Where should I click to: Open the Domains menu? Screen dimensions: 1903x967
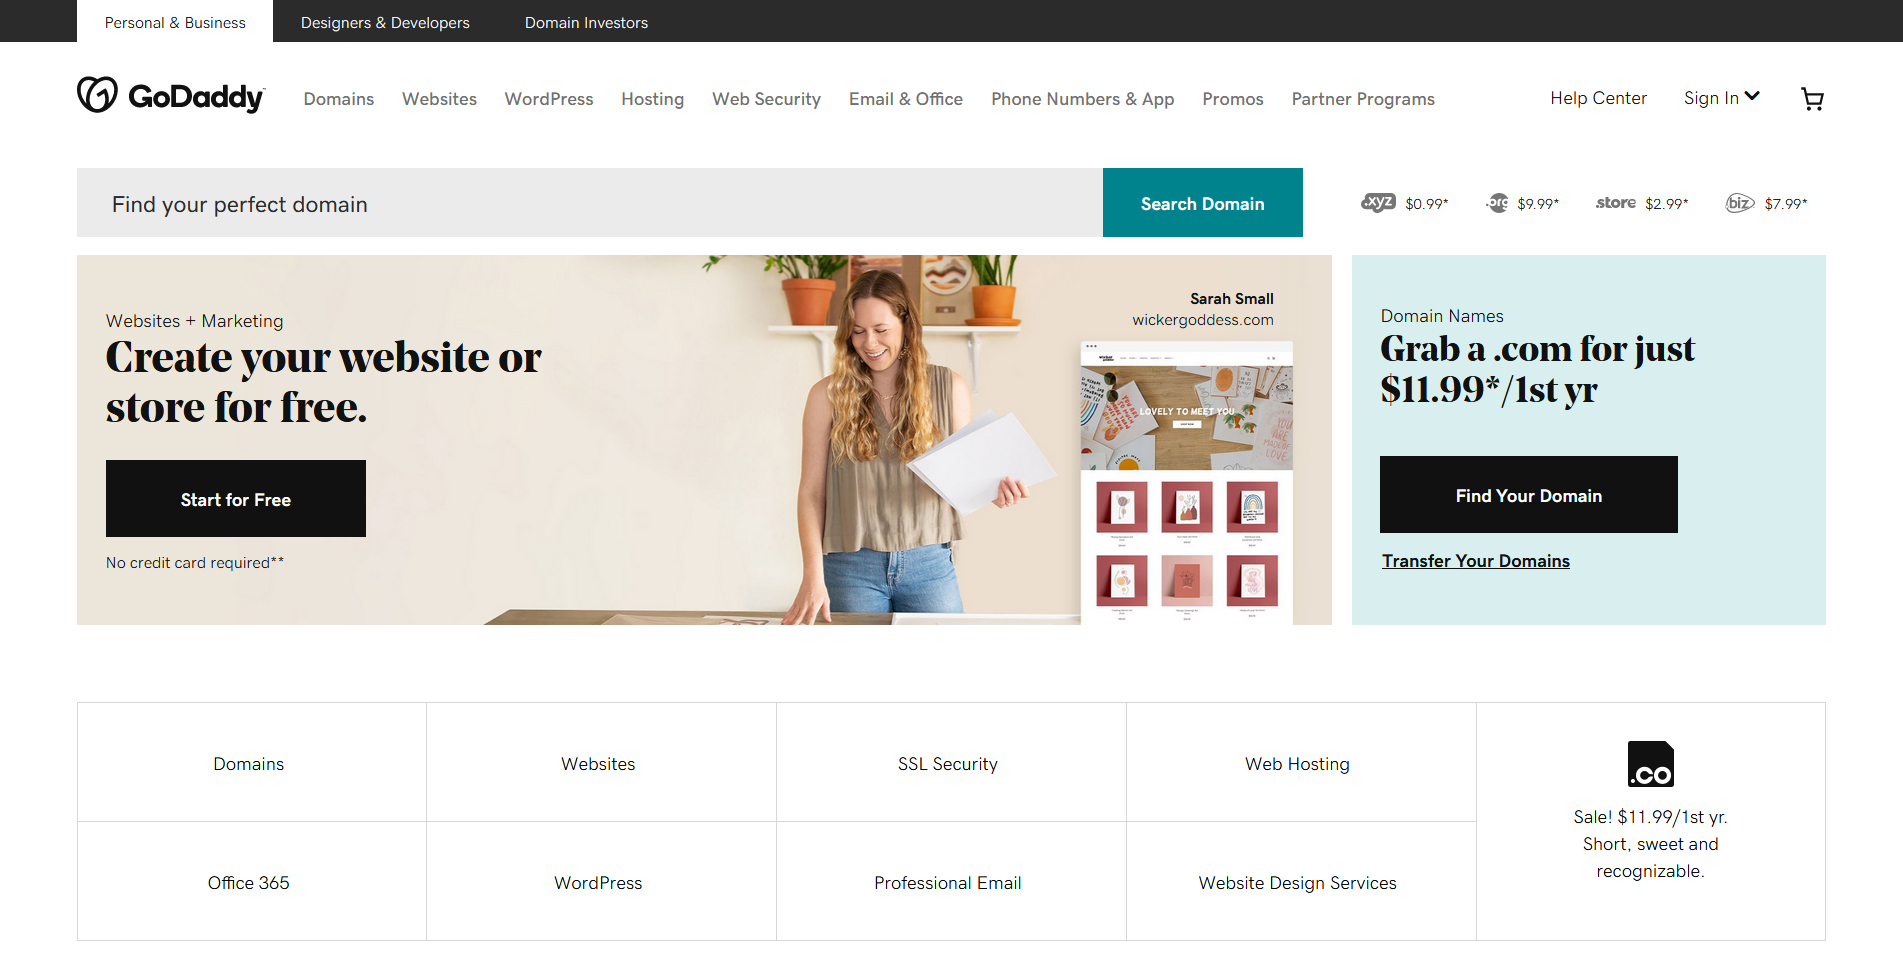click(x=339, y=99)
